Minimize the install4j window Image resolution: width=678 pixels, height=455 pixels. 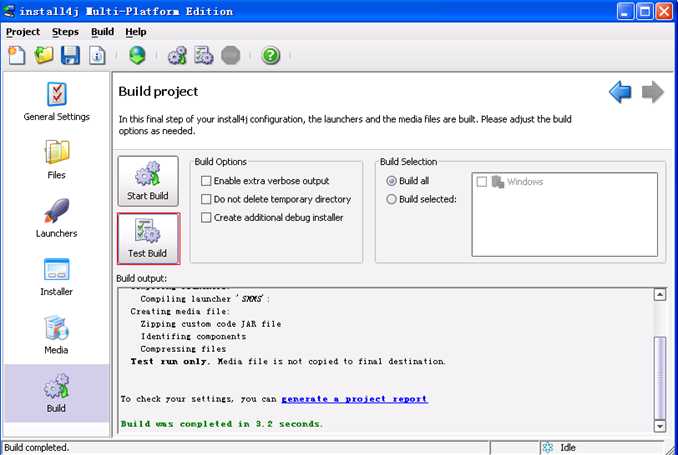pyautogui.click(x=625, y=11)
